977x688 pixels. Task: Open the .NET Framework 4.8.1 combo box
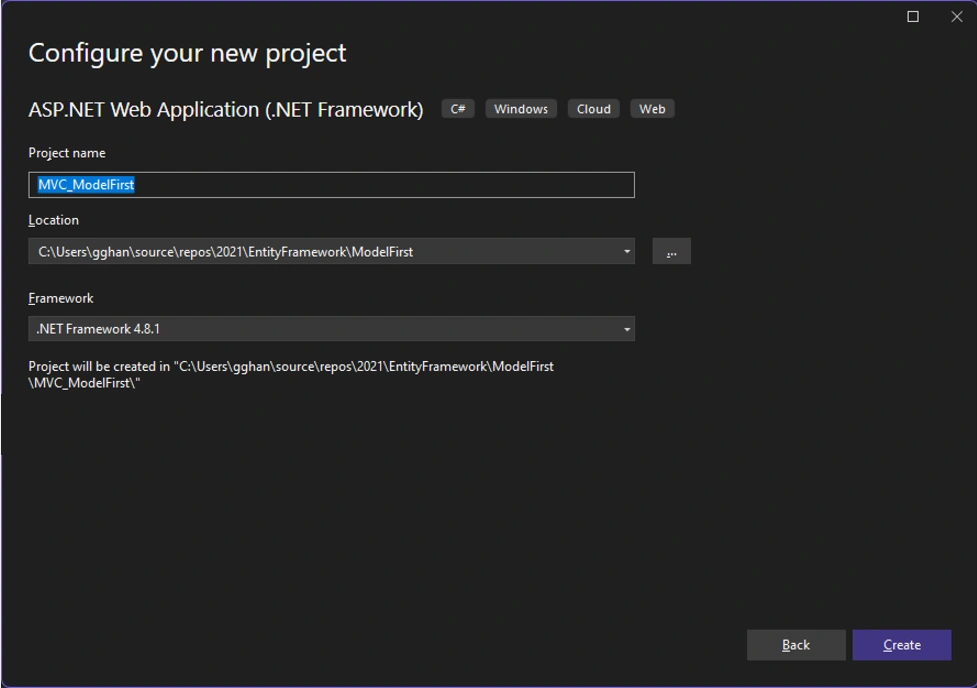tap(331, 329)
